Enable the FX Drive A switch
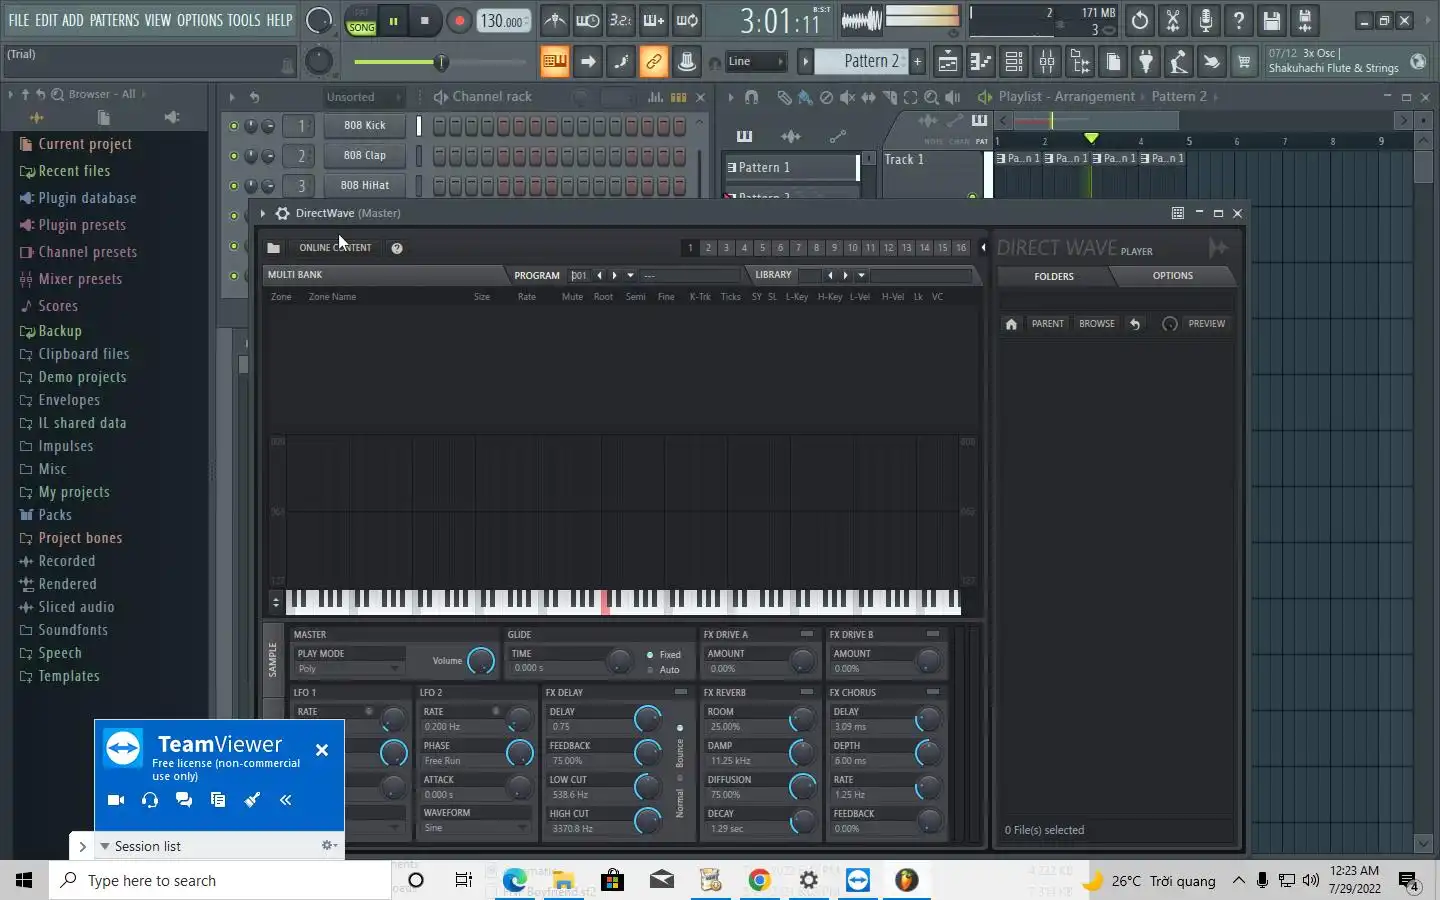 (807, 634)
